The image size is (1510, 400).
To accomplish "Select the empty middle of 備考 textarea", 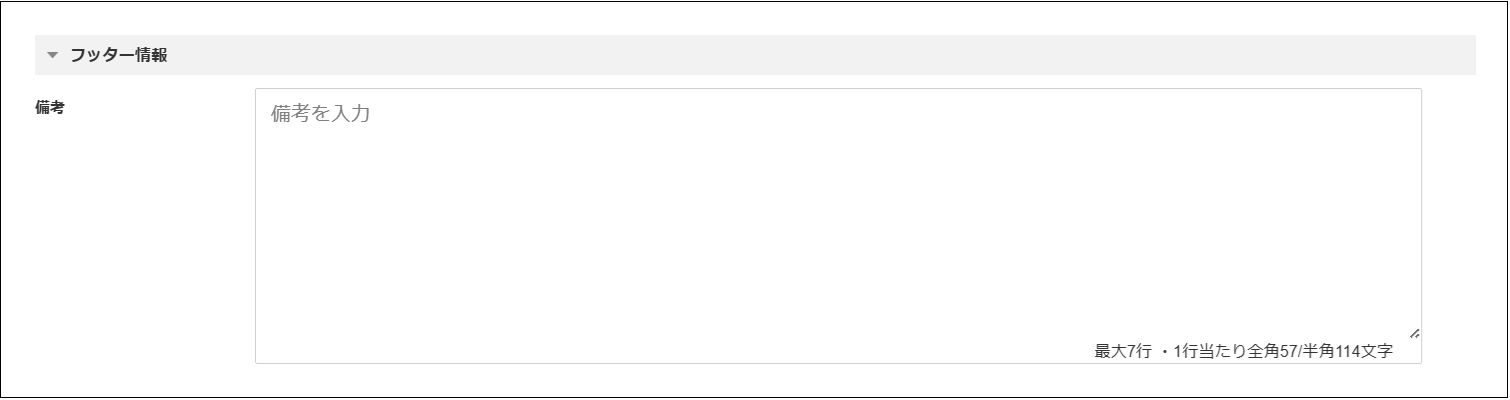I will pyautogui.click(x=837, y=225).
